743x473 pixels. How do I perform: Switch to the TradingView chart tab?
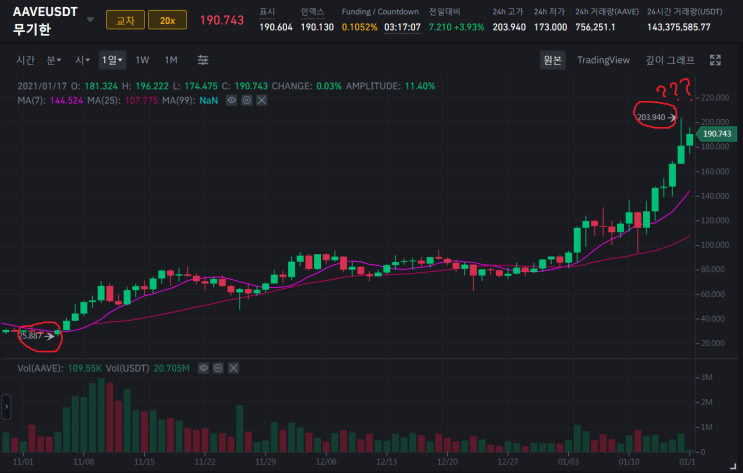point(603,60)
